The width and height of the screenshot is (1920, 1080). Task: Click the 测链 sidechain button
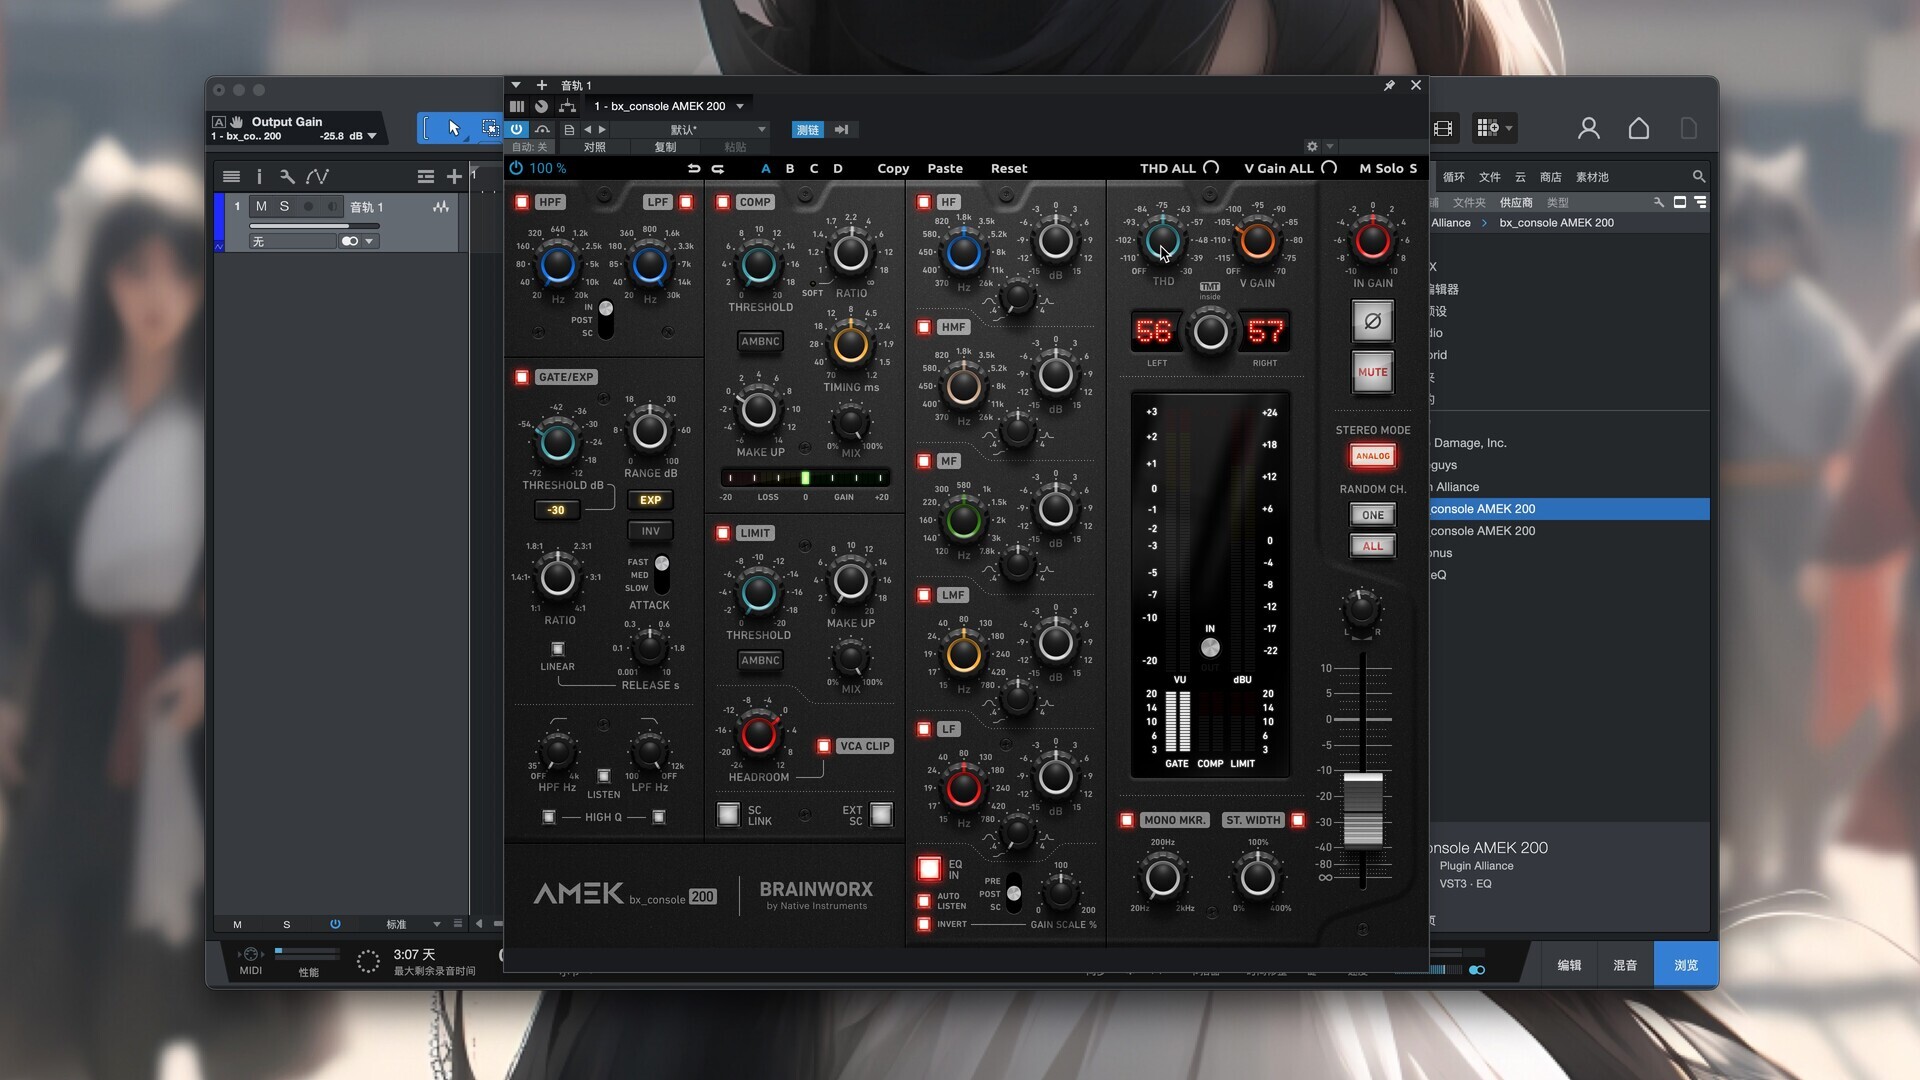tap(807, 130)
